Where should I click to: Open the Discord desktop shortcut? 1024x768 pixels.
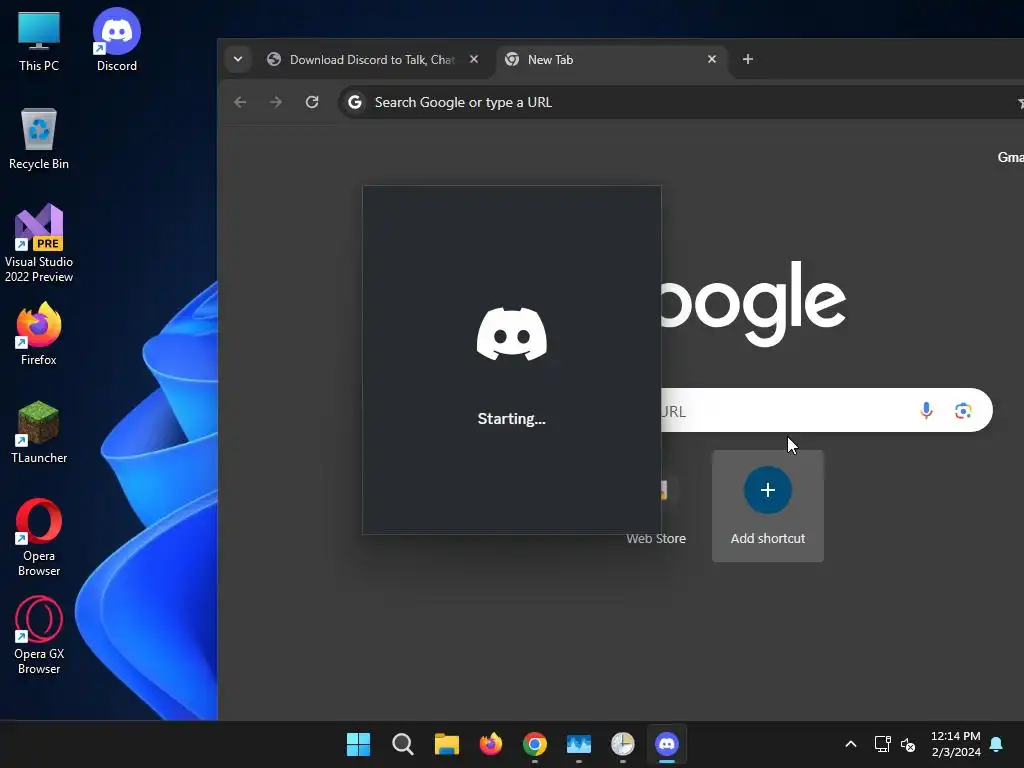click(x=116, y=40)
